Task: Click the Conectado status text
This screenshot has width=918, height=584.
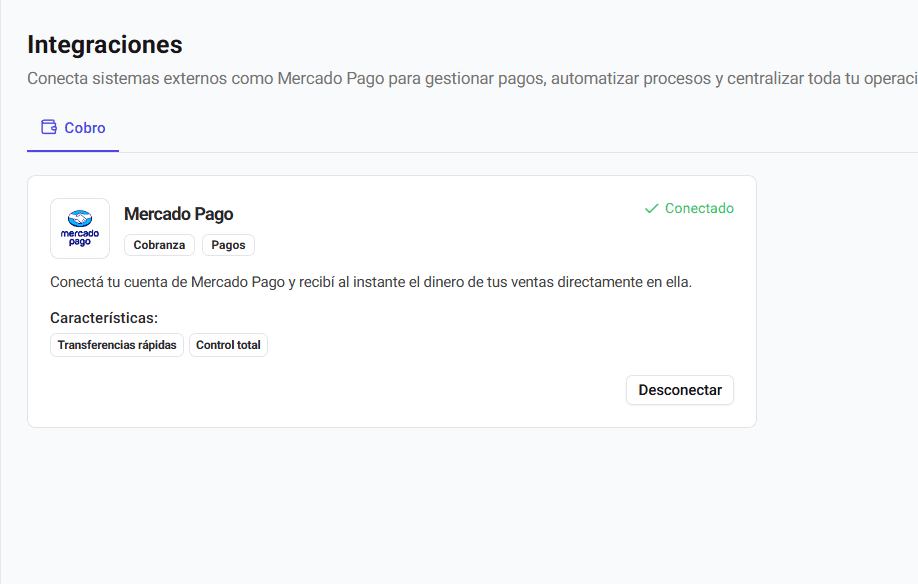Action: tap(699, 208)
